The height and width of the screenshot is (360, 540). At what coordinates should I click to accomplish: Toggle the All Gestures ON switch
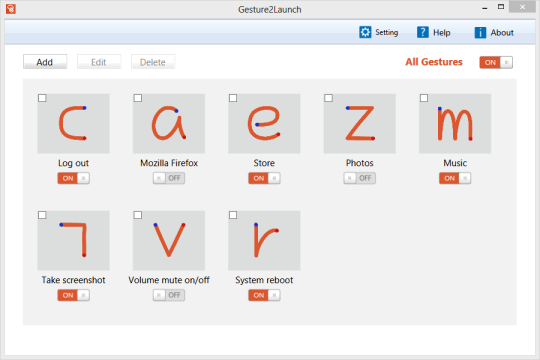496,62
